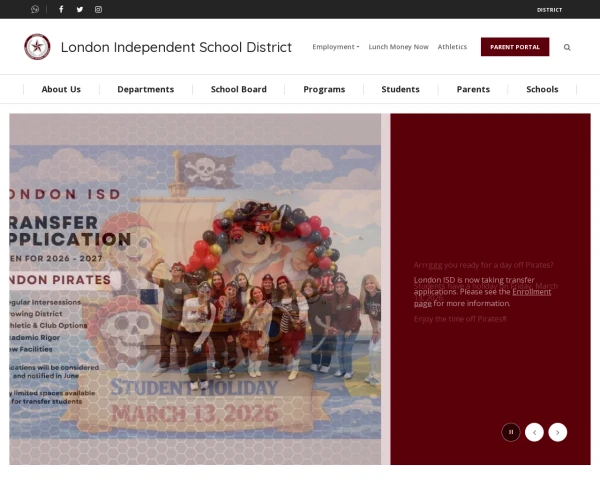Click the globe icon in top bar
600x480 pixels.
pos(35,9)
